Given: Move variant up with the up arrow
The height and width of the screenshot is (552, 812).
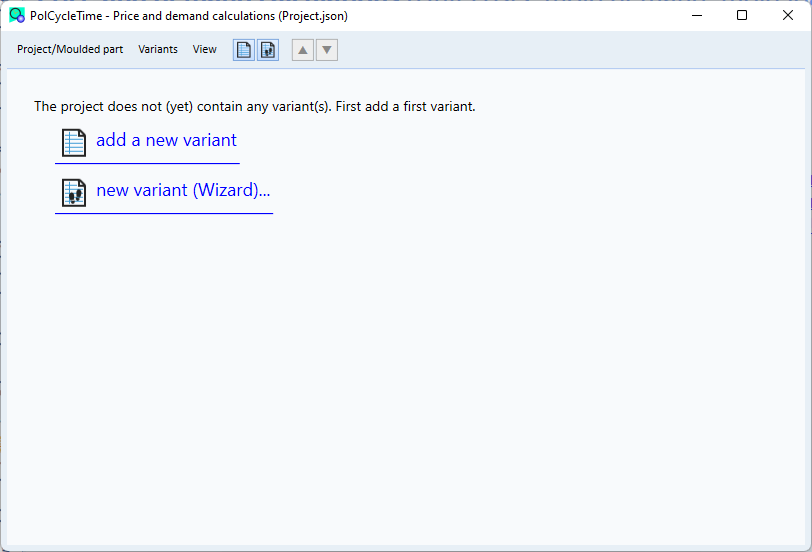Looking at the screenshot, I should tap(303, 50).
